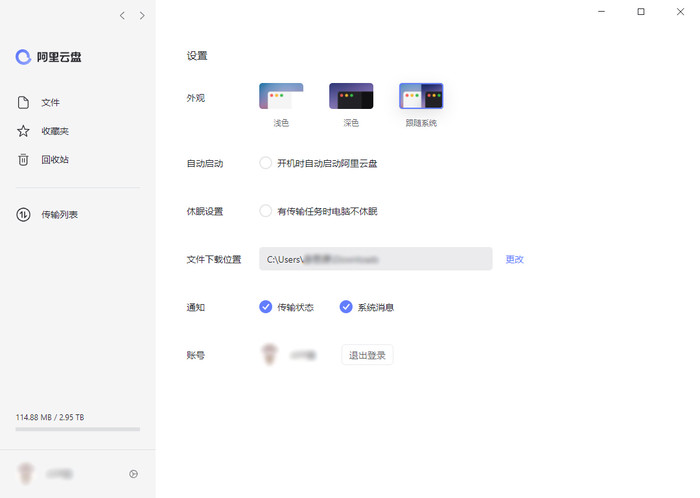Open the 文件 section in sidebar
The height and width of the screenshot is (498, 700).
50,102
